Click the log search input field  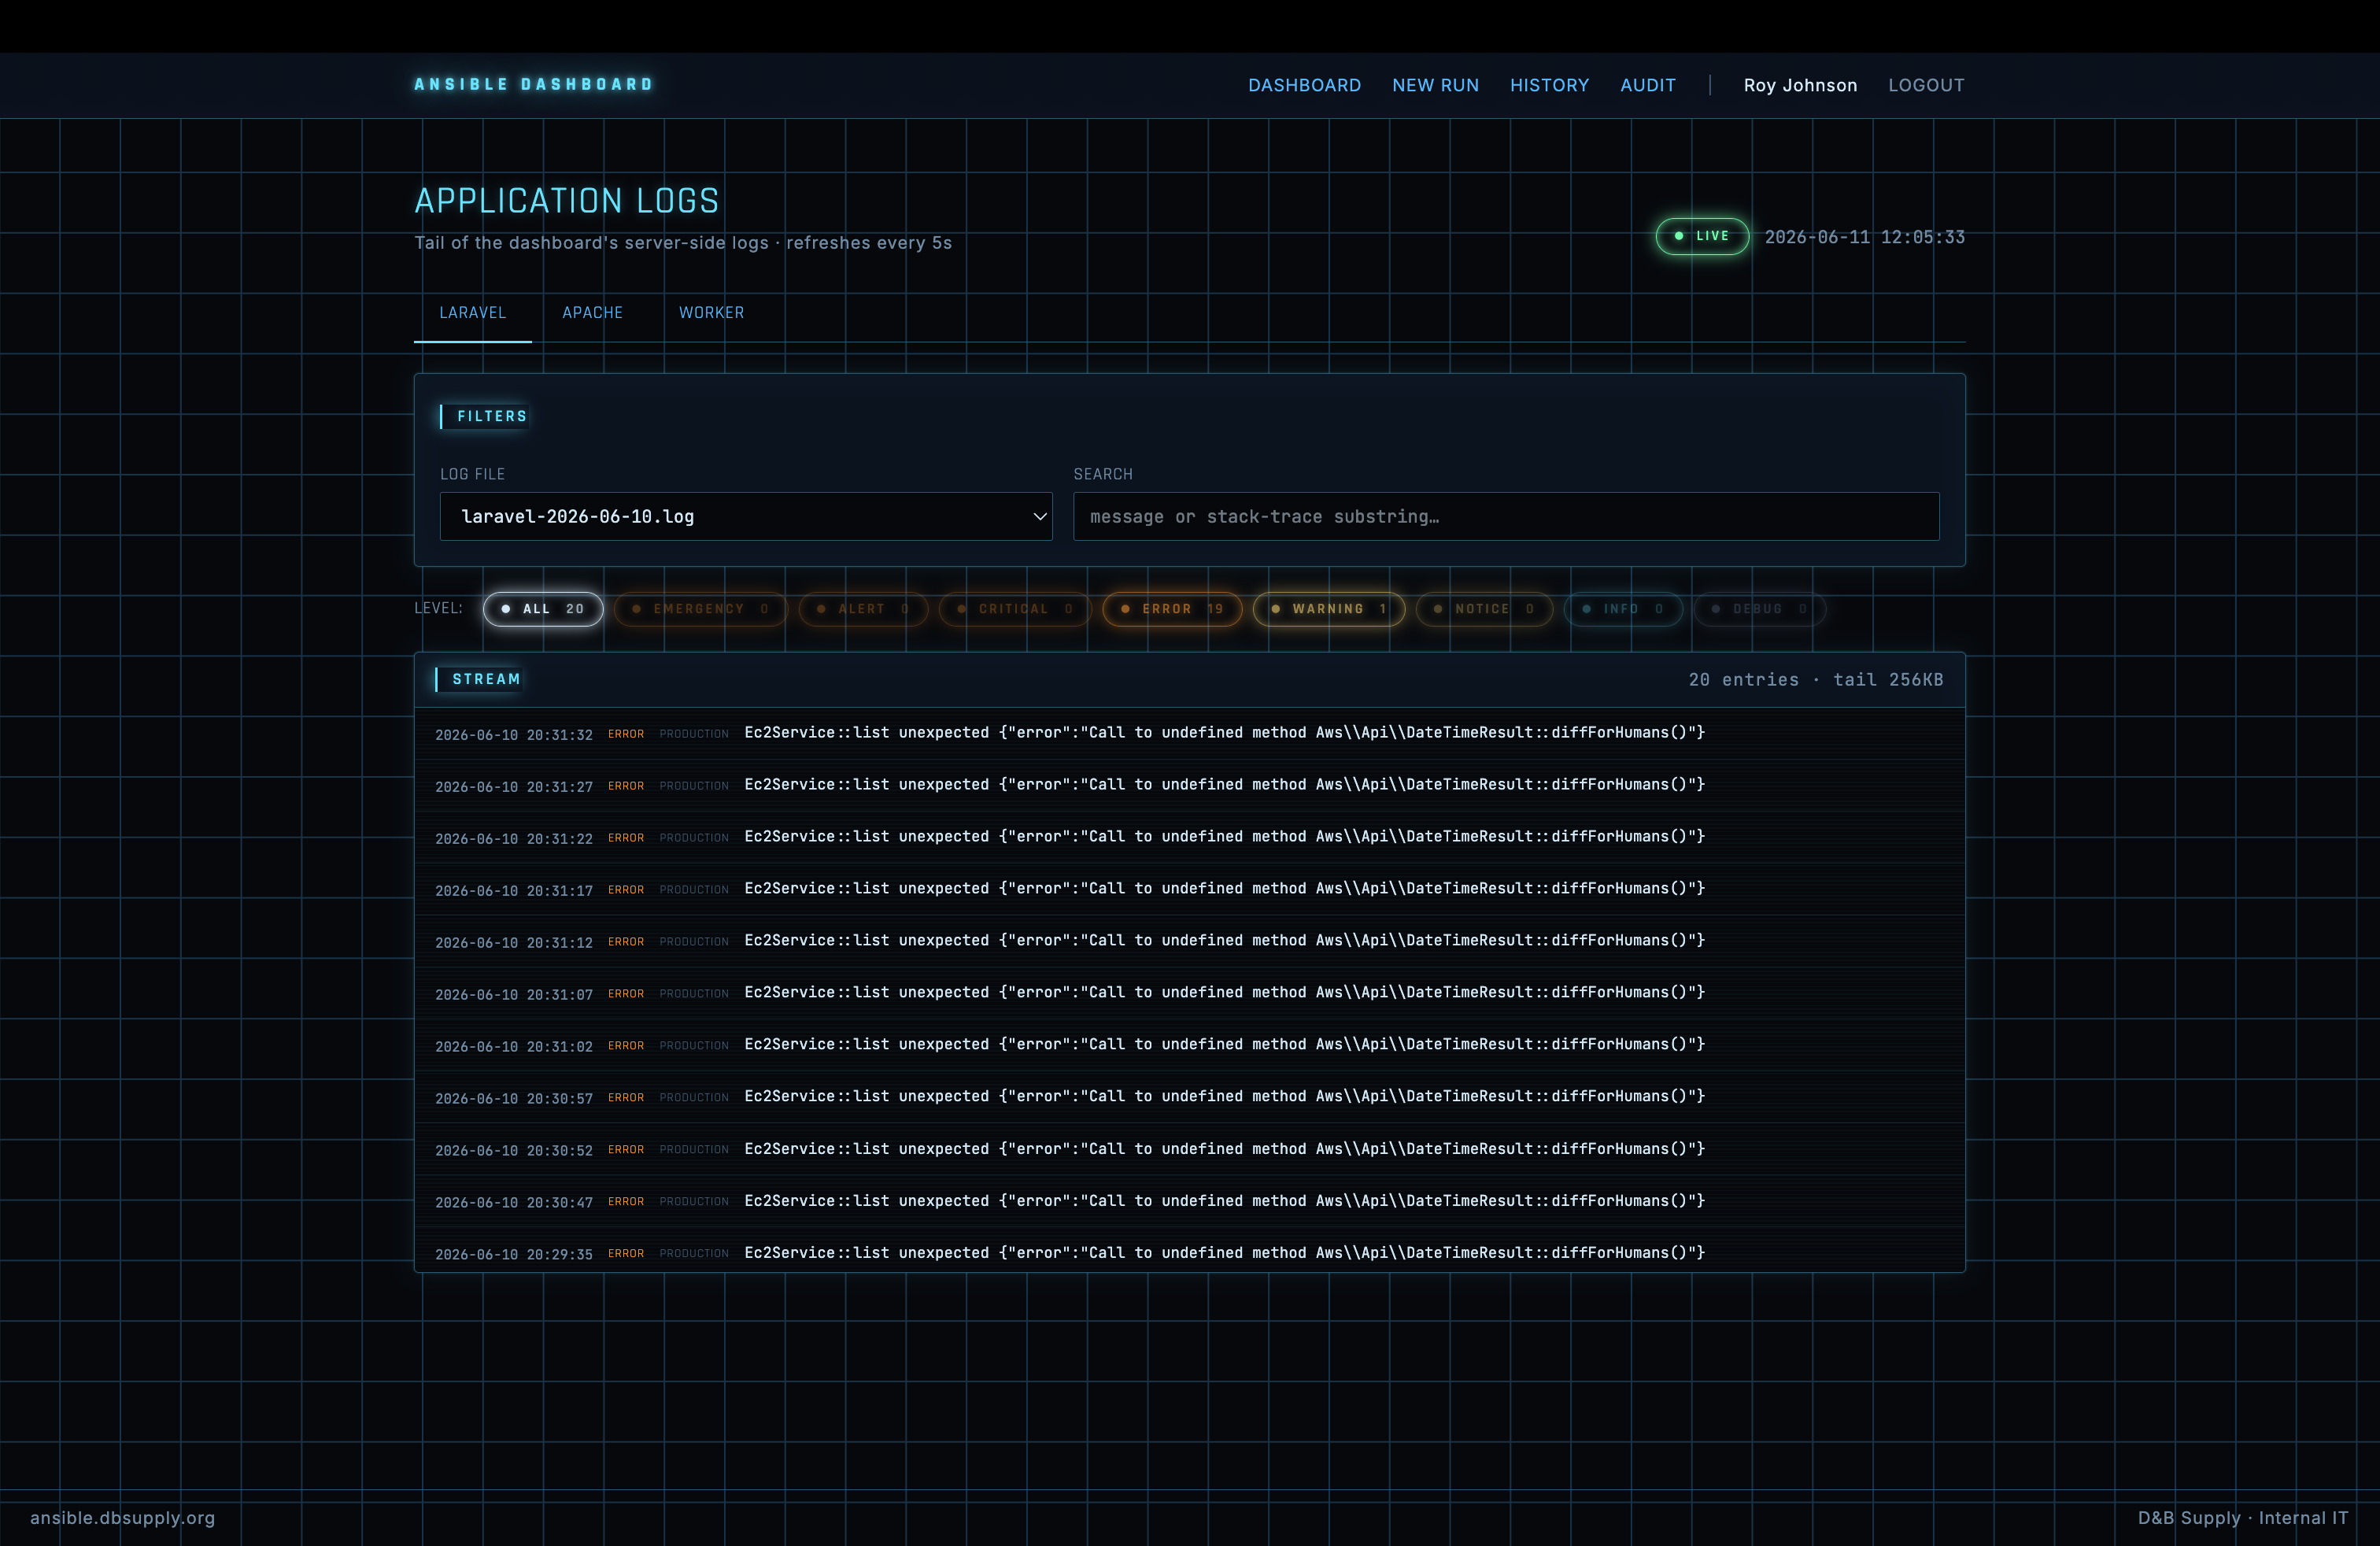[1506, 516]
